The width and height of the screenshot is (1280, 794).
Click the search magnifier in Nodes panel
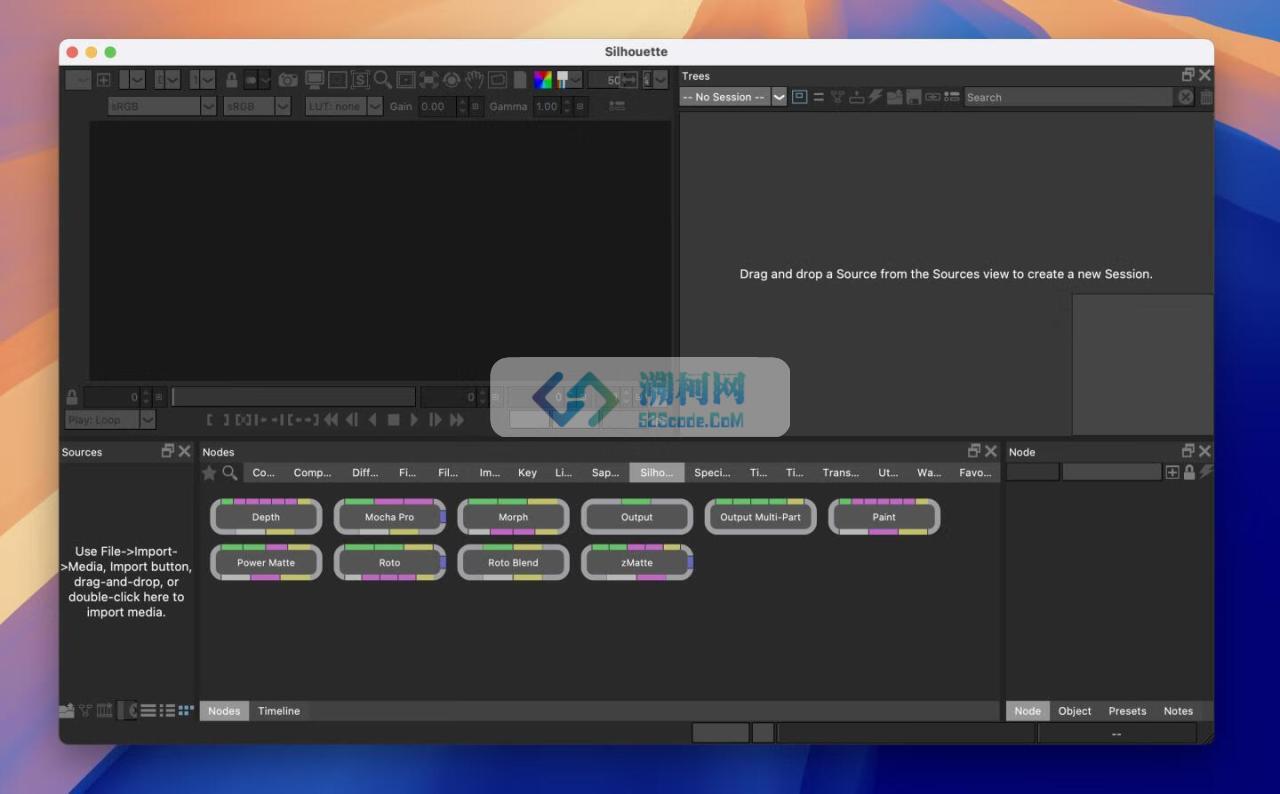[229, 473]
